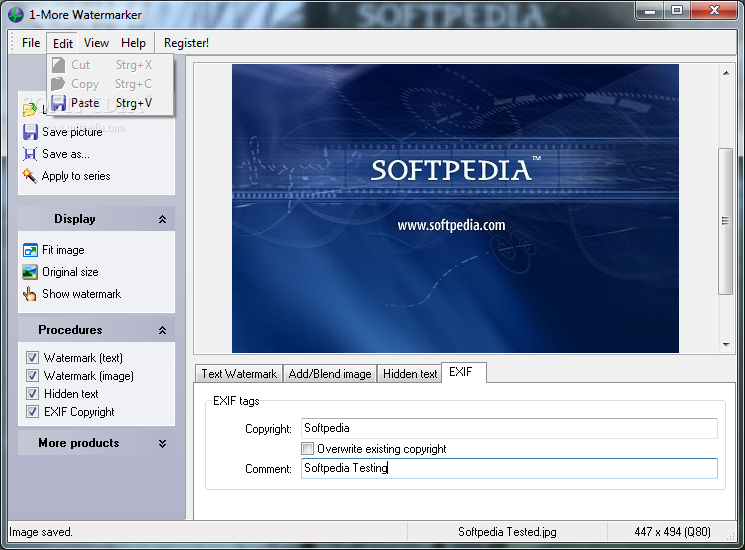Click the 'Softpedia Tested.jpg' status bar filename
The image size is (745, 550).
[x=507, y=532]
